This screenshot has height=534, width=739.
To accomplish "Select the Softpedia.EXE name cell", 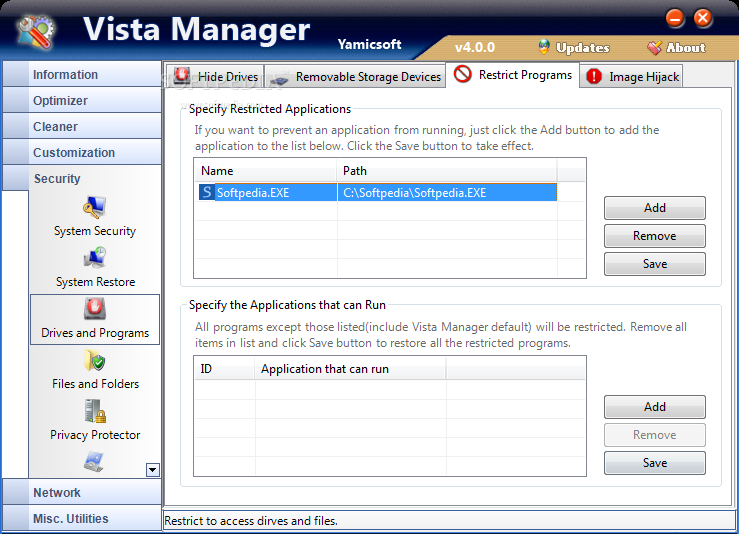I will pos(276,192).
